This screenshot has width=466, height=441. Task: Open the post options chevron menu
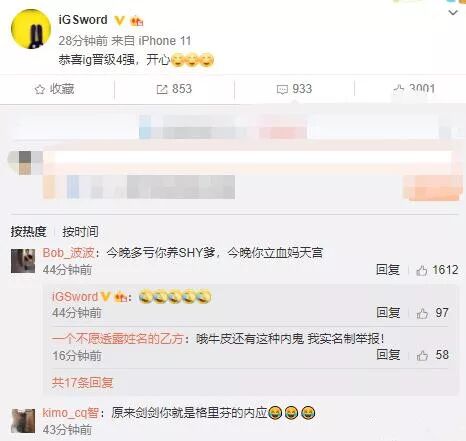click(x=453, y=13)
